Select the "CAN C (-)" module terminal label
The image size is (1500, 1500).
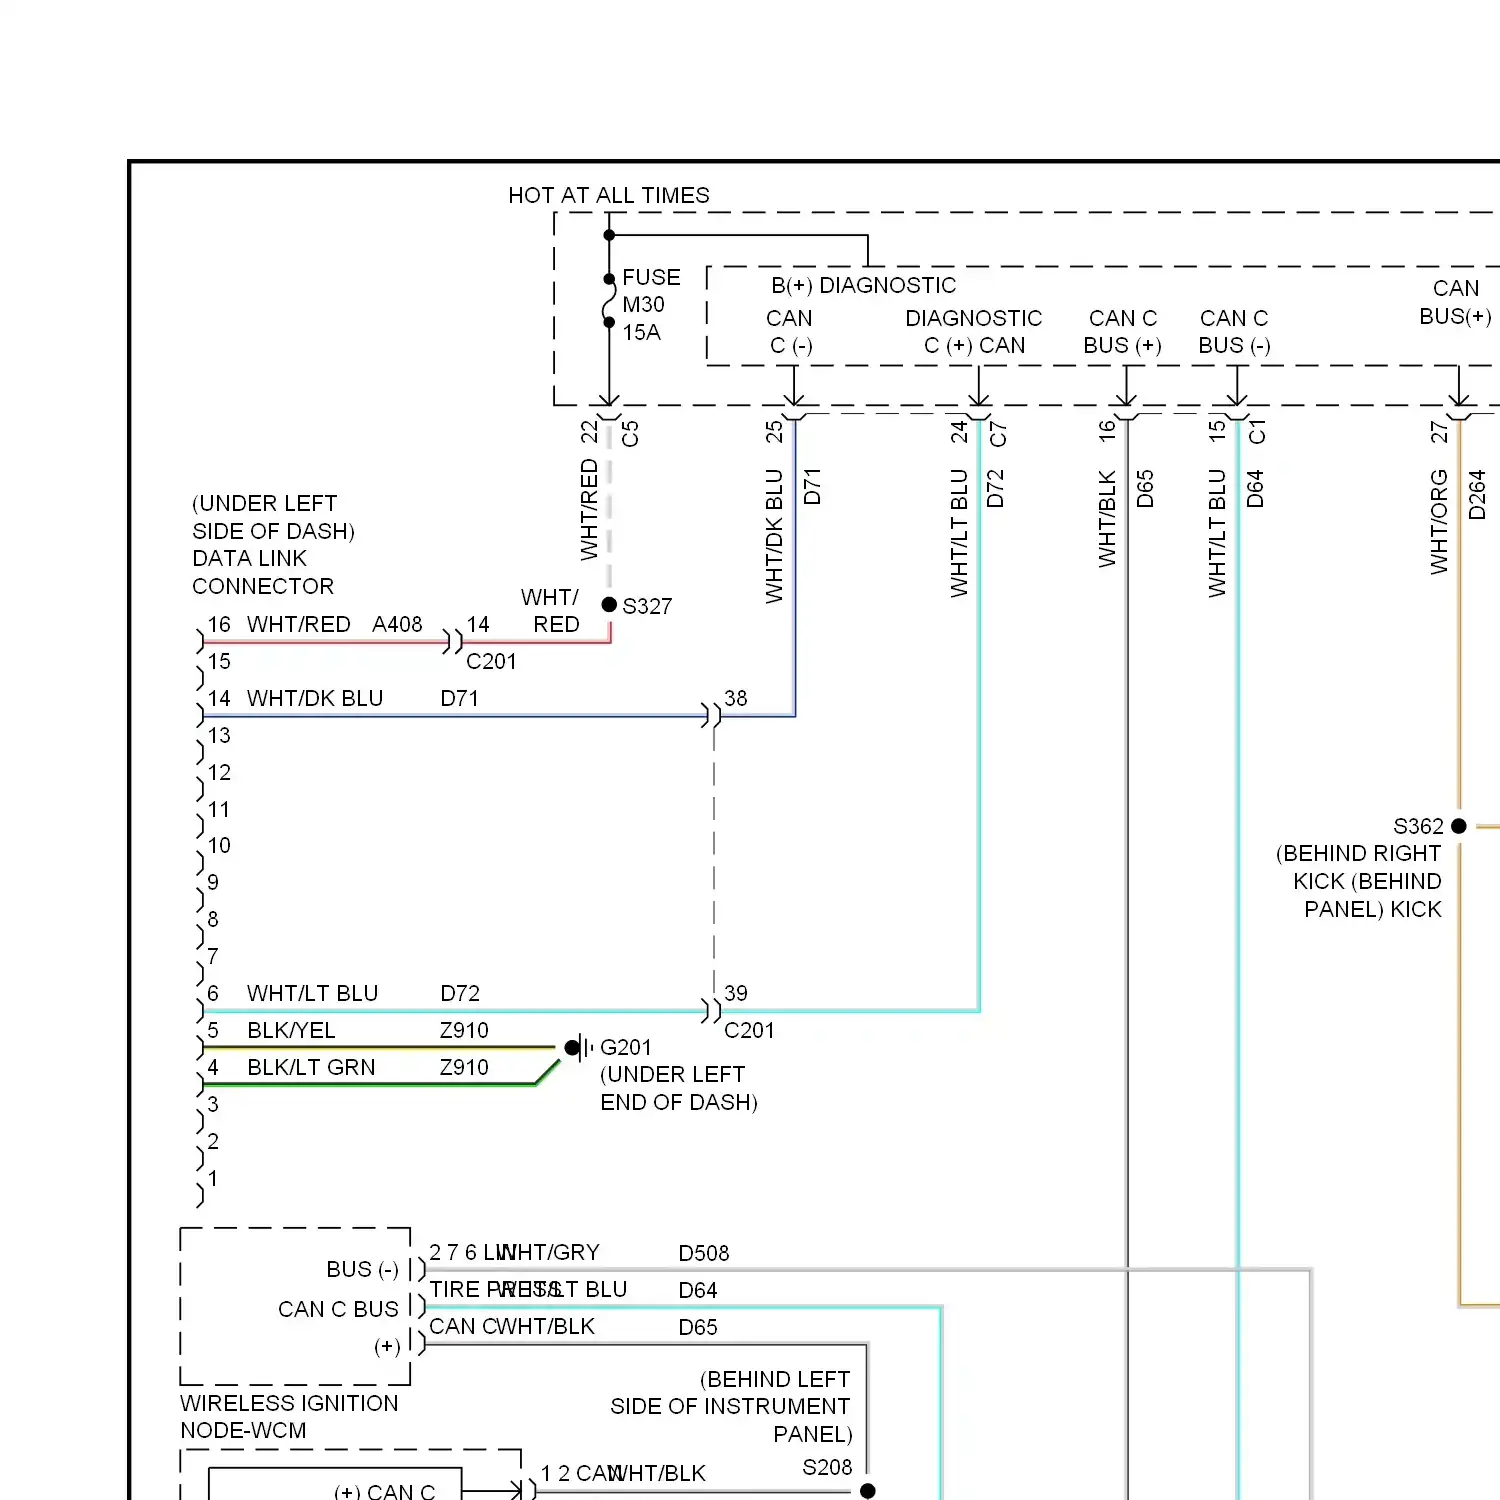[790, 332]
